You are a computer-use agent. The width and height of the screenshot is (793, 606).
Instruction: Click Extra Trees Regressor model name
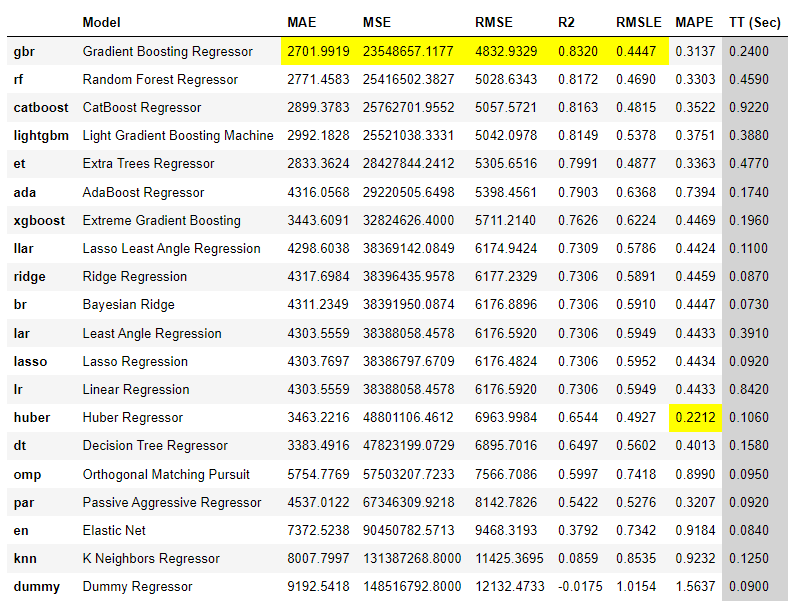click(148, 163)
